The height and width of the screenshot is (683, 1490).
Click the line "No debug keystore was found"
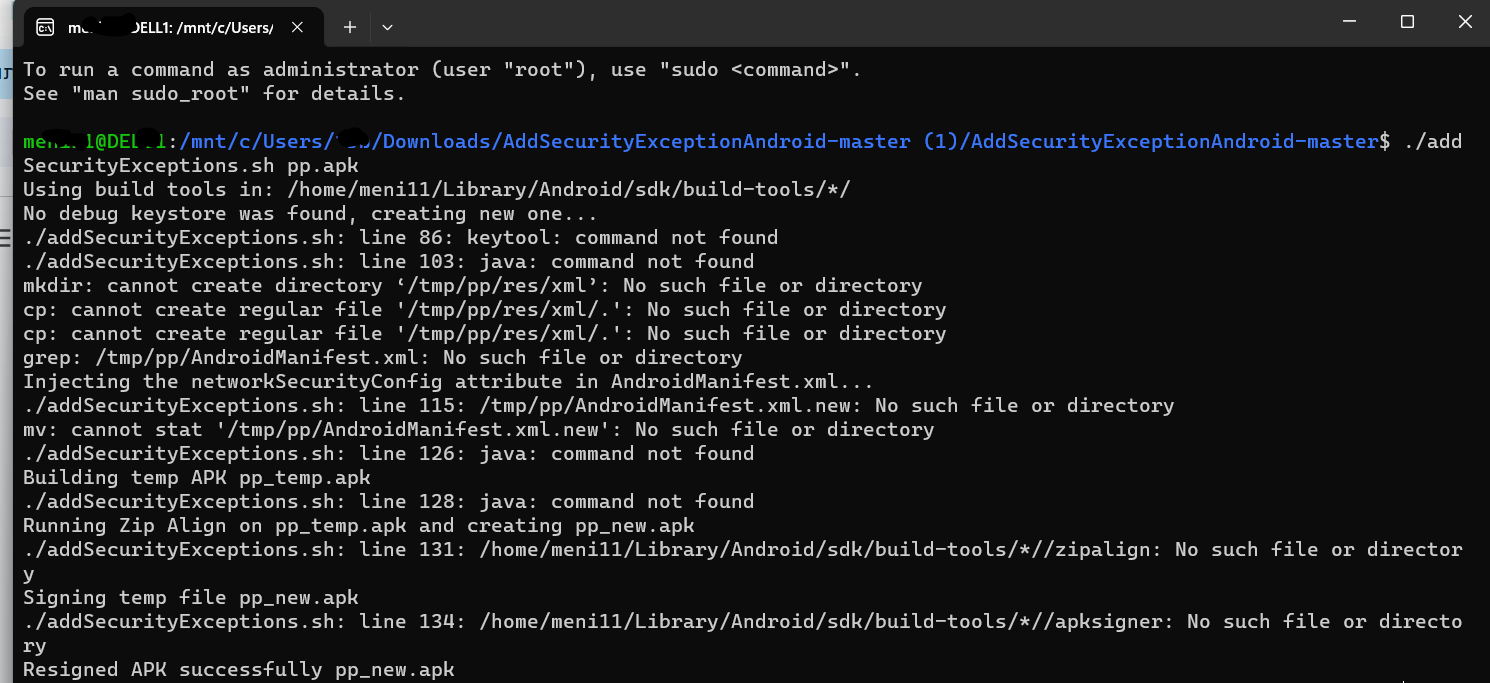tap(310, 213)
